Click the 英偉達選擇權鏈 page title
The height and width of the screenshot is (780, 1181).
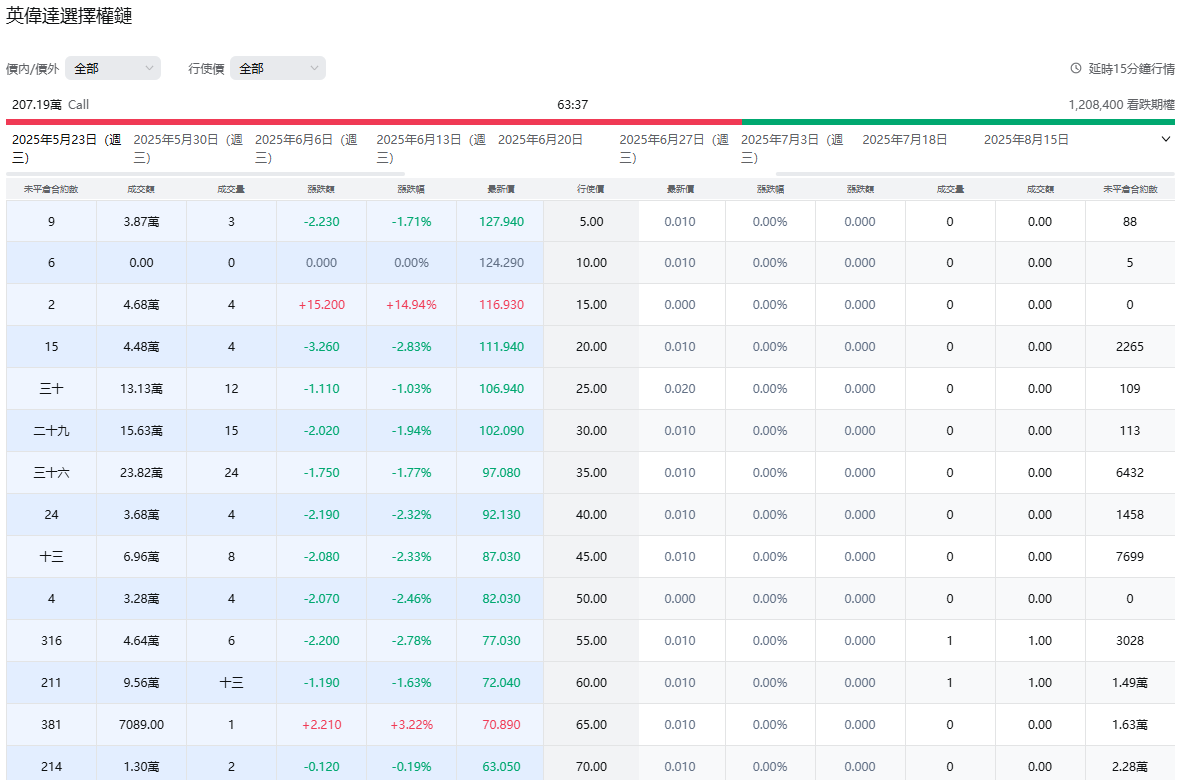point(69,16)
